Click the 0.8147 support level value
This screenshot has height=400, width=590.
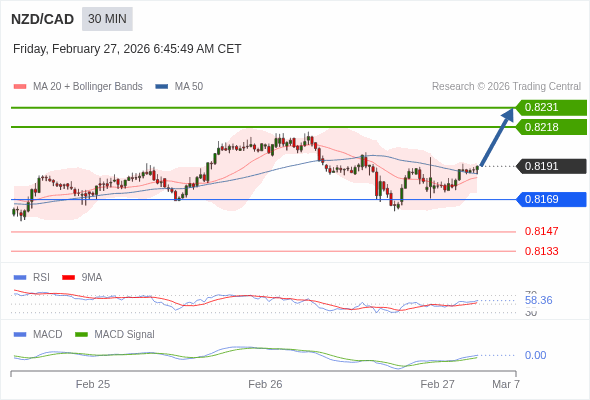click(541, 231)
